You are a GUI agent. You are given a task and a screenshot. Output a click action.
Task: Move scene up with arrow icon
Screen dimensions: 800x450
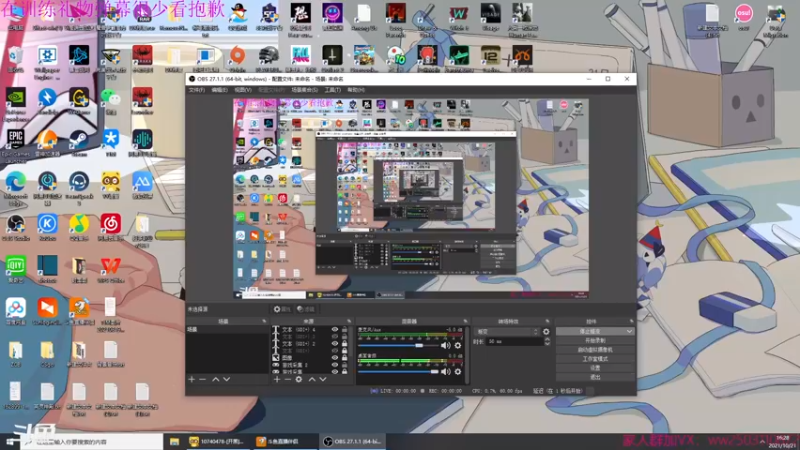click(215, 380)
